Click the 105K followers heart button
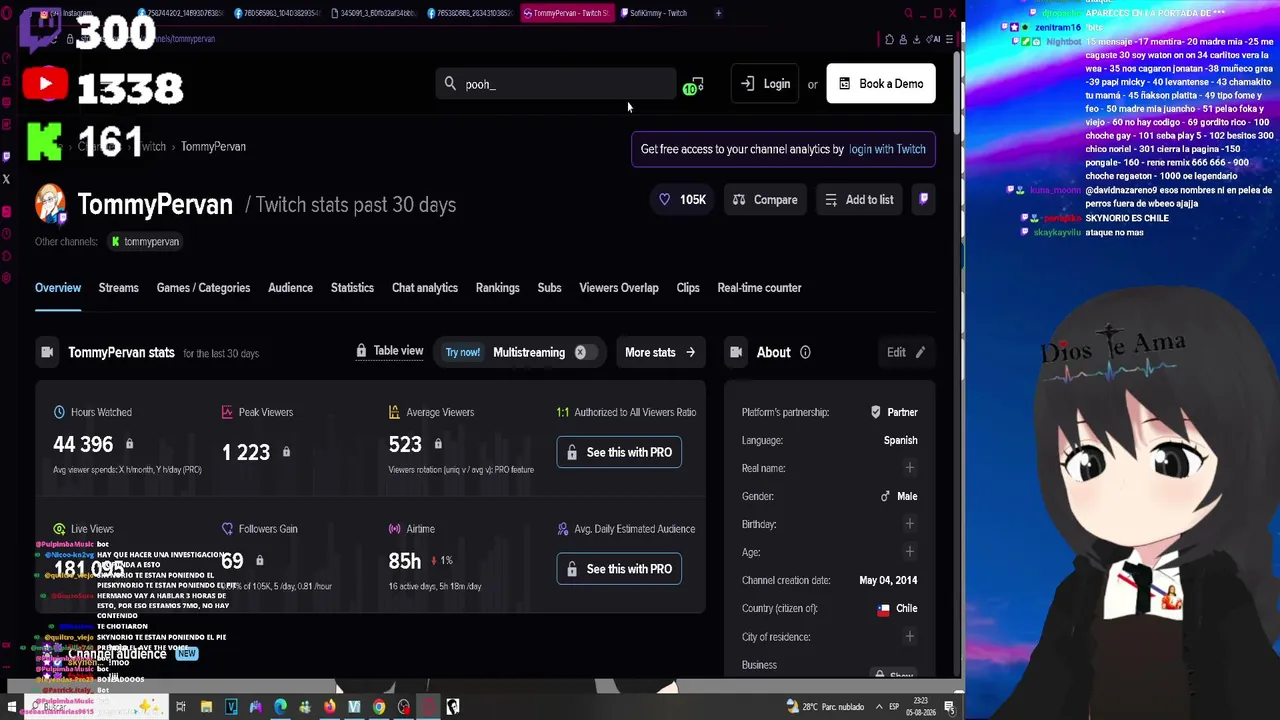 [x=682, y=200]
